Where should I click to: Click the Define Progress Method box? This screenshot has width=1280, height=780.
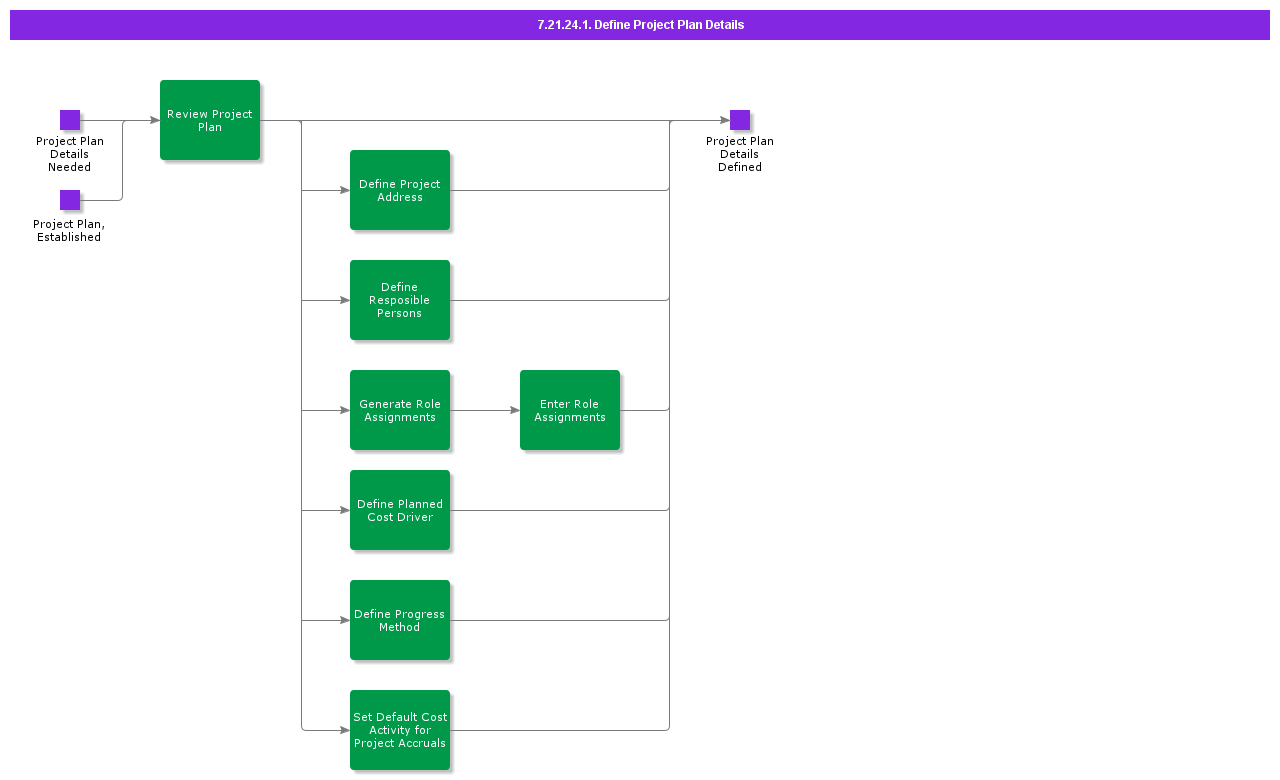400,620
